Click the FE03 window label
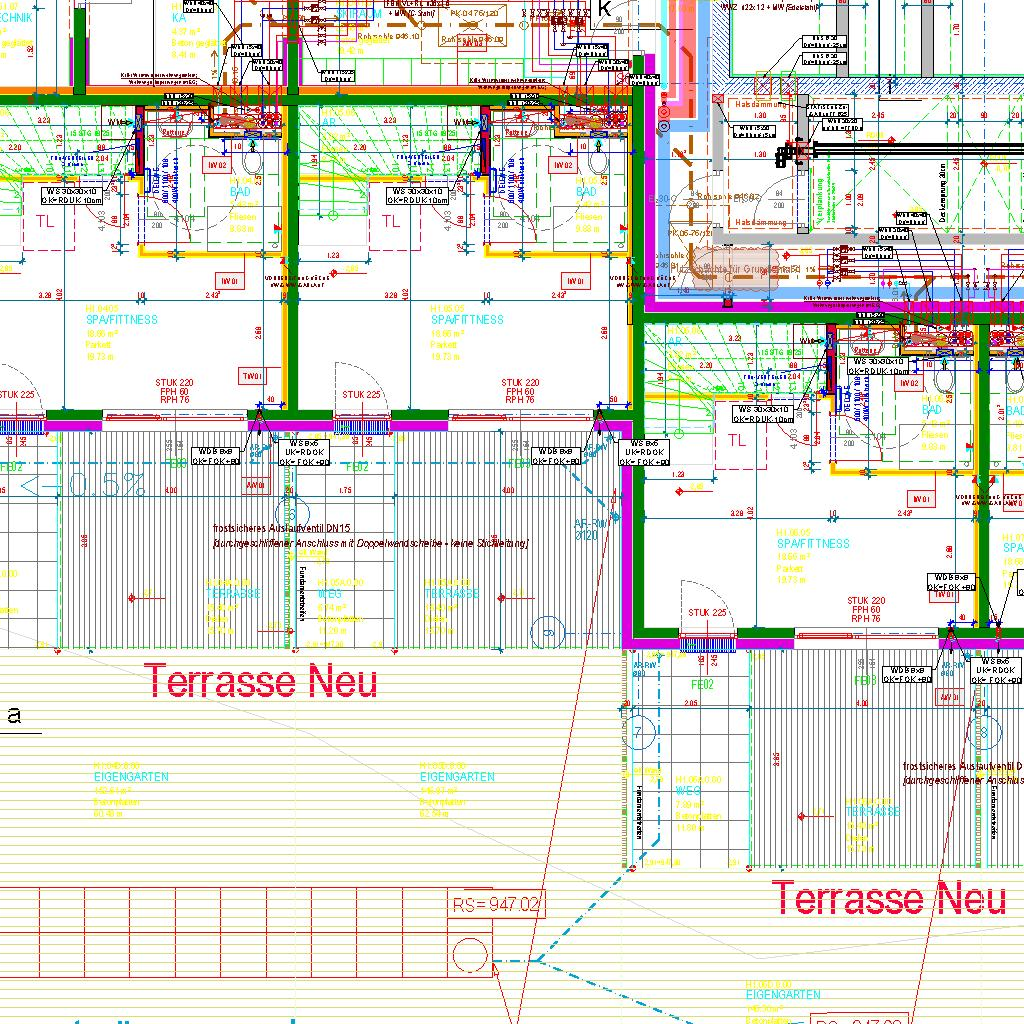Image resolution: width=1024 pixels, height=1024 pixels. click(864, 680)
